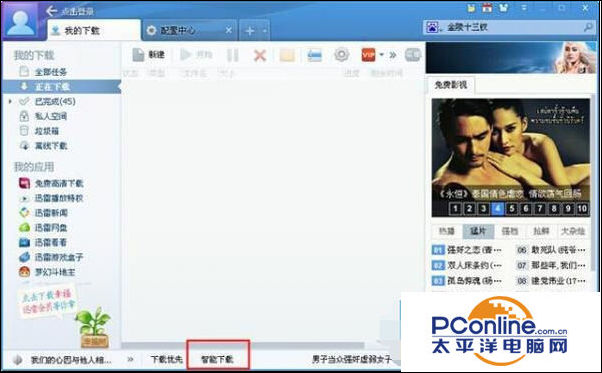Click the red X delete icon
602x373 pixels.
(260, 56)
